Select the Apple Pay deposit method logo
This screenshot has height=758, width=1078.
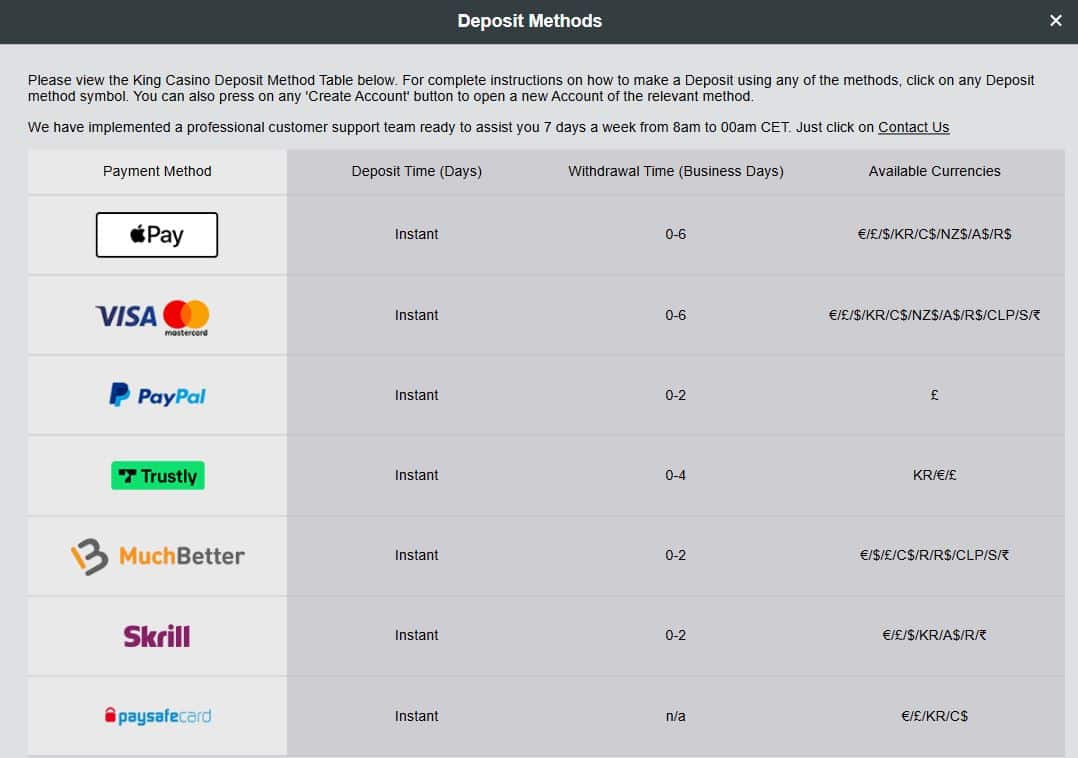click(x=156, y=234)
